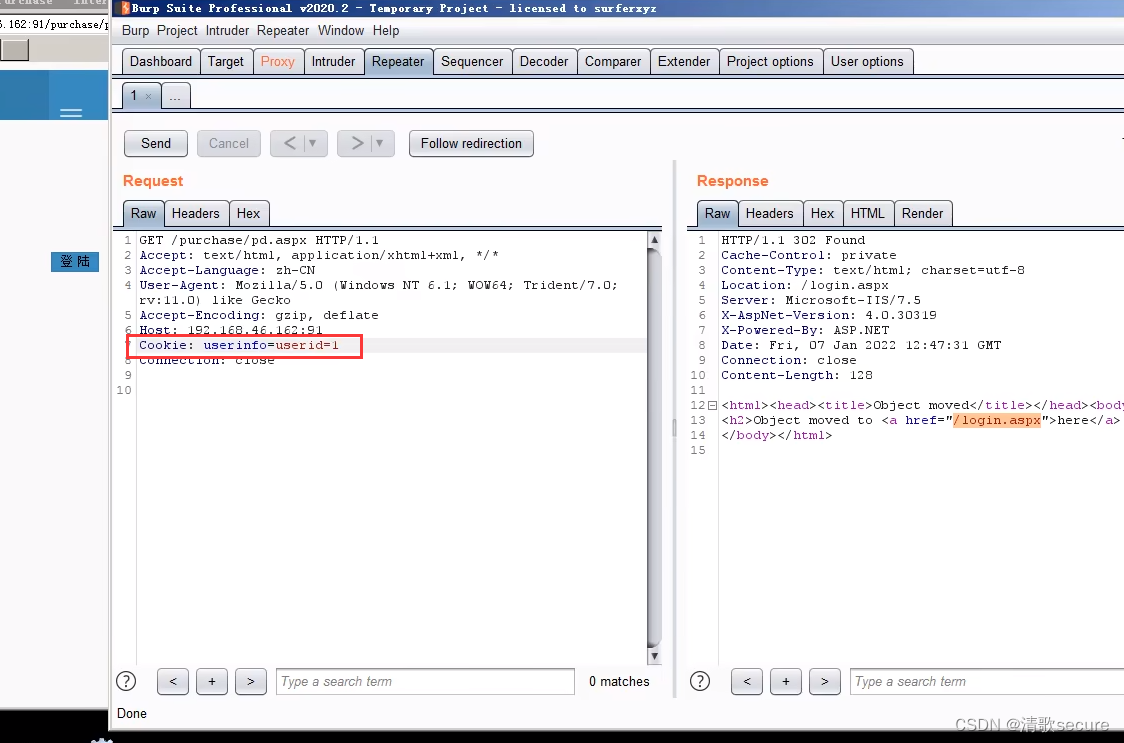Screen dimensions: 1124x743
Task: Click the highlighted /login.aspx href in response
Action: pos(996,420)
